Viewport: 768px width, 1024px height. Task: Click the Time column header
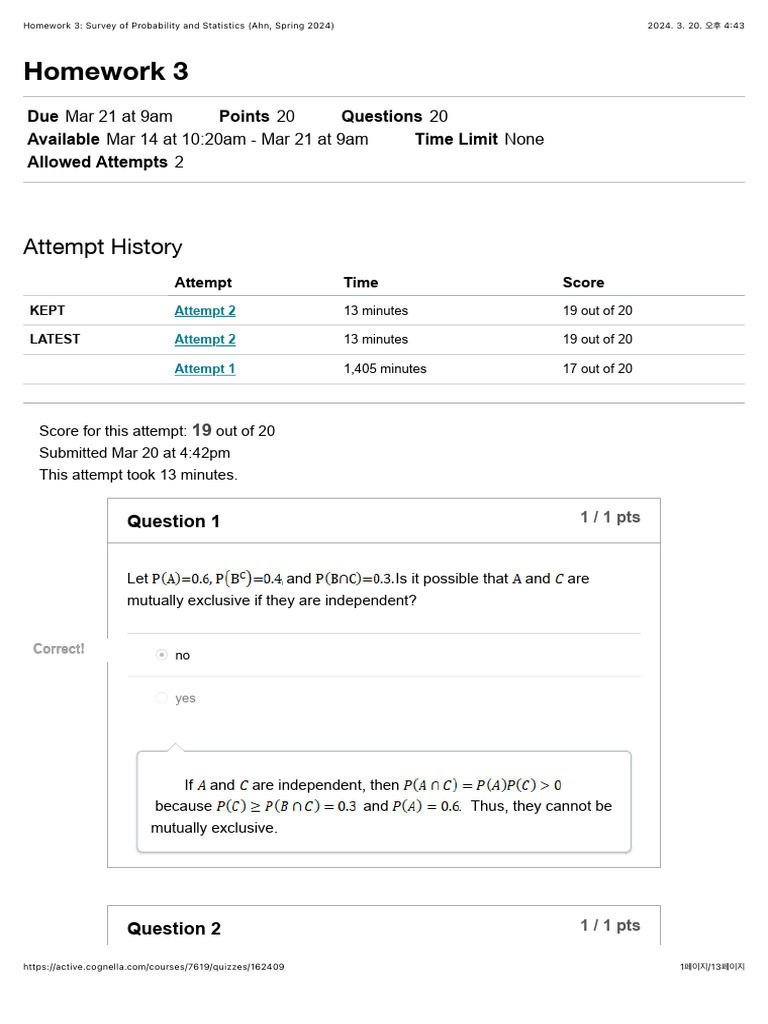click(361, 283)
